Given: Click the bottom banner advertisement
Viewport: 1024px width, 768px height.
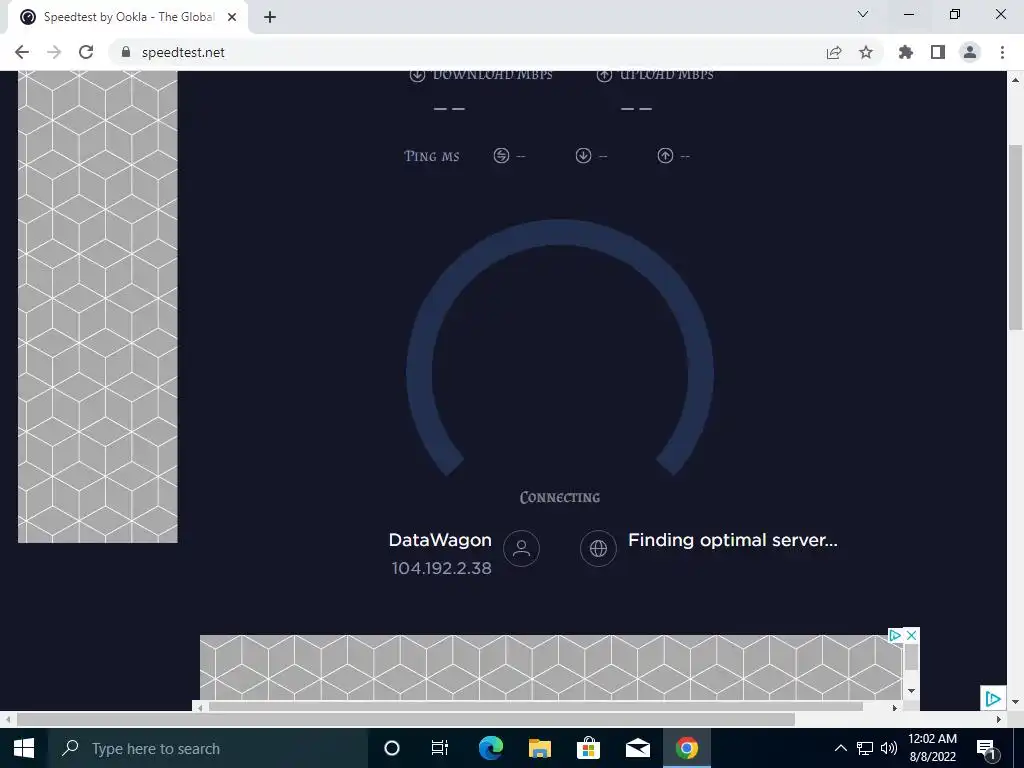Looking at the screenshot, I should (x=551, y=667).
